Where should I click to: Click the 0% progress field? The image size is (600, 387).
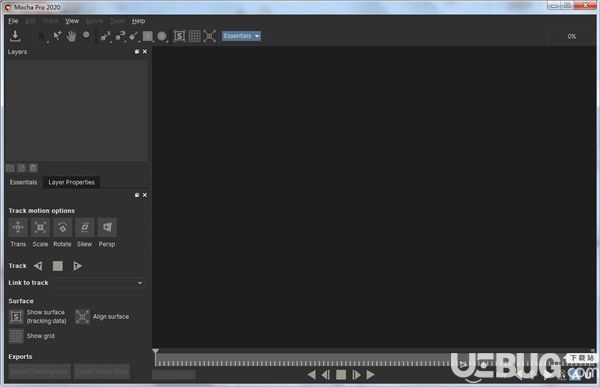tap(571, 36)
